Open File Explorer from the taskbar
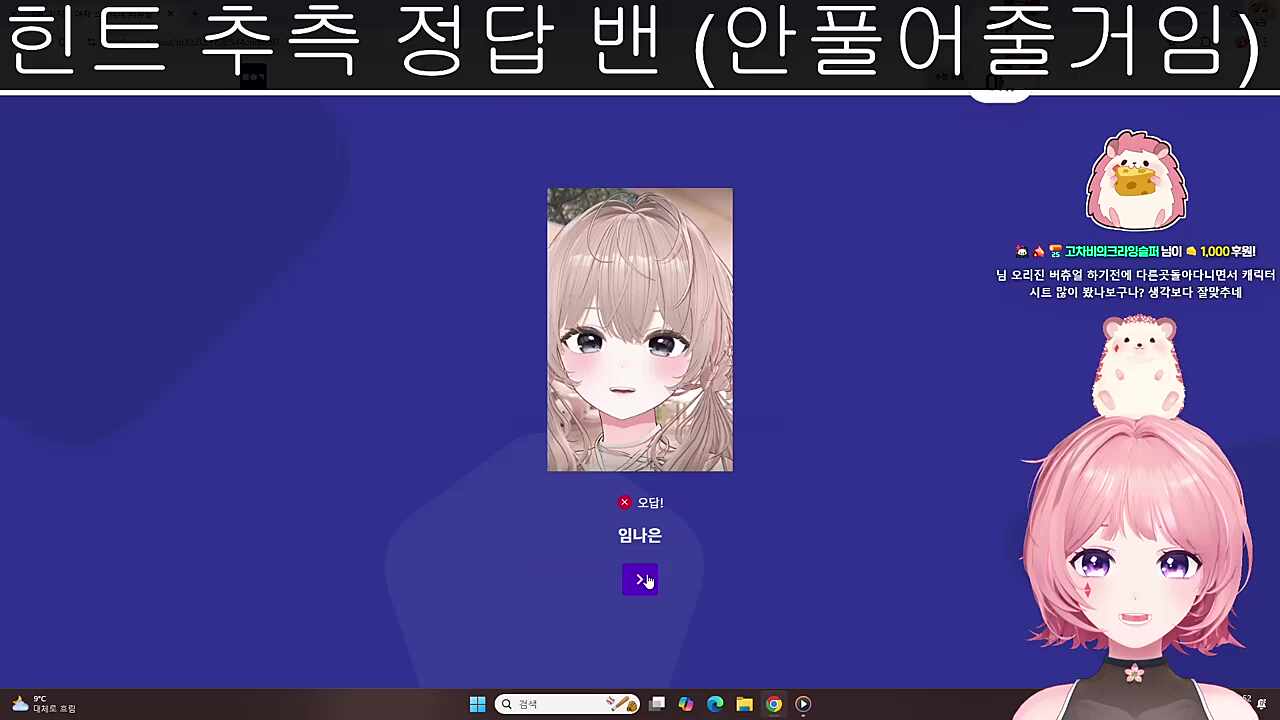 [744, 704]
